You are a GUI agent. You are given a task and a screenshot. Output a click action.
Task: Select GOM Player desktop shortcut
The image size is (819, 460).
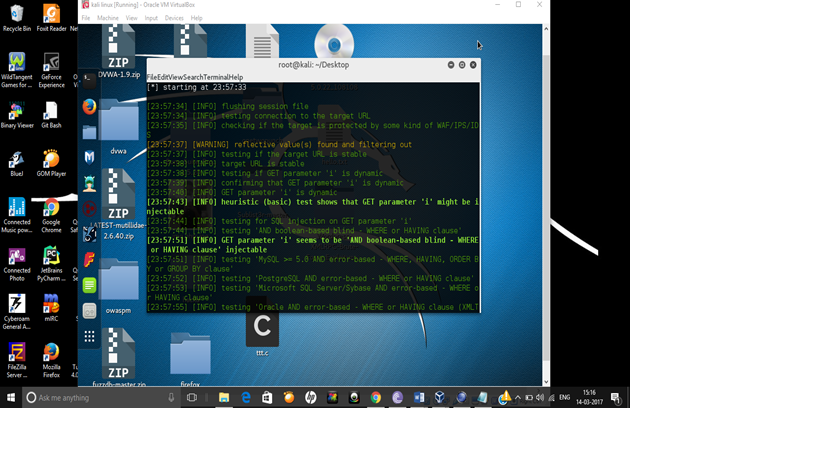[51, 163]
